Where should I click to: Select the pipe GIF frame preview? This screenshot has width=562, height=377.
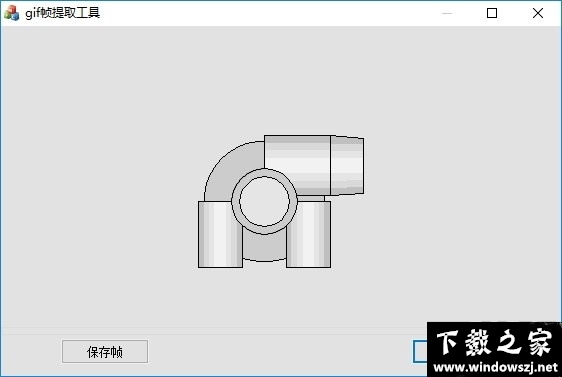click(x=281, y=201)
